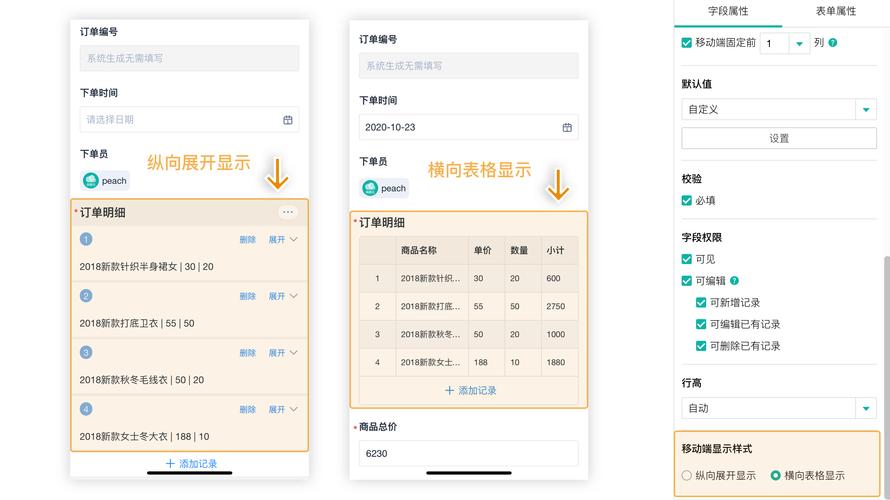The width and height of the screenshot is (890, 500).
Task: Select 横向表格显示 radio option
Action: tap(775, 476)
